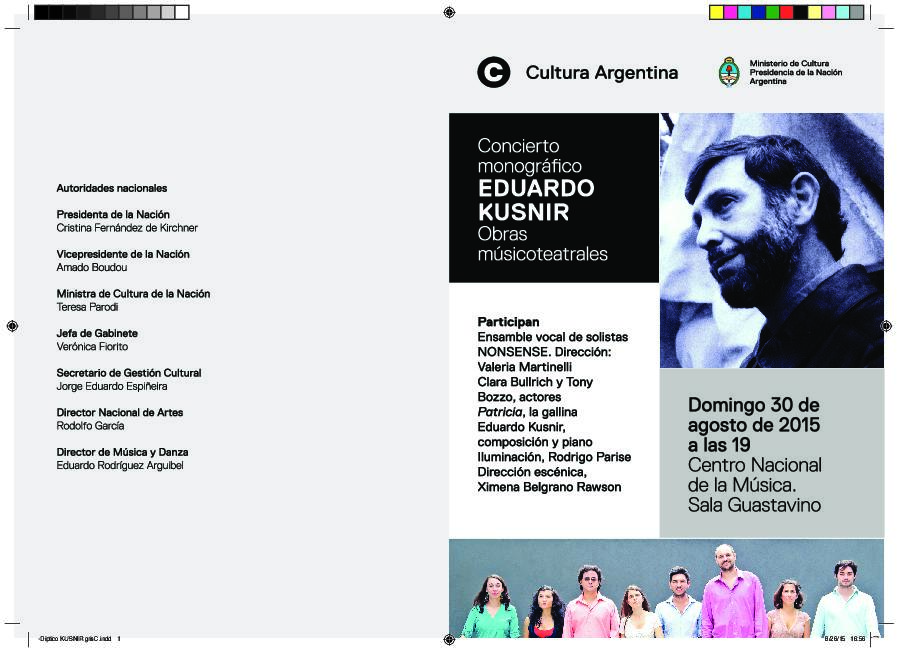Click the Cultura Argentina circular C logo

494,72
